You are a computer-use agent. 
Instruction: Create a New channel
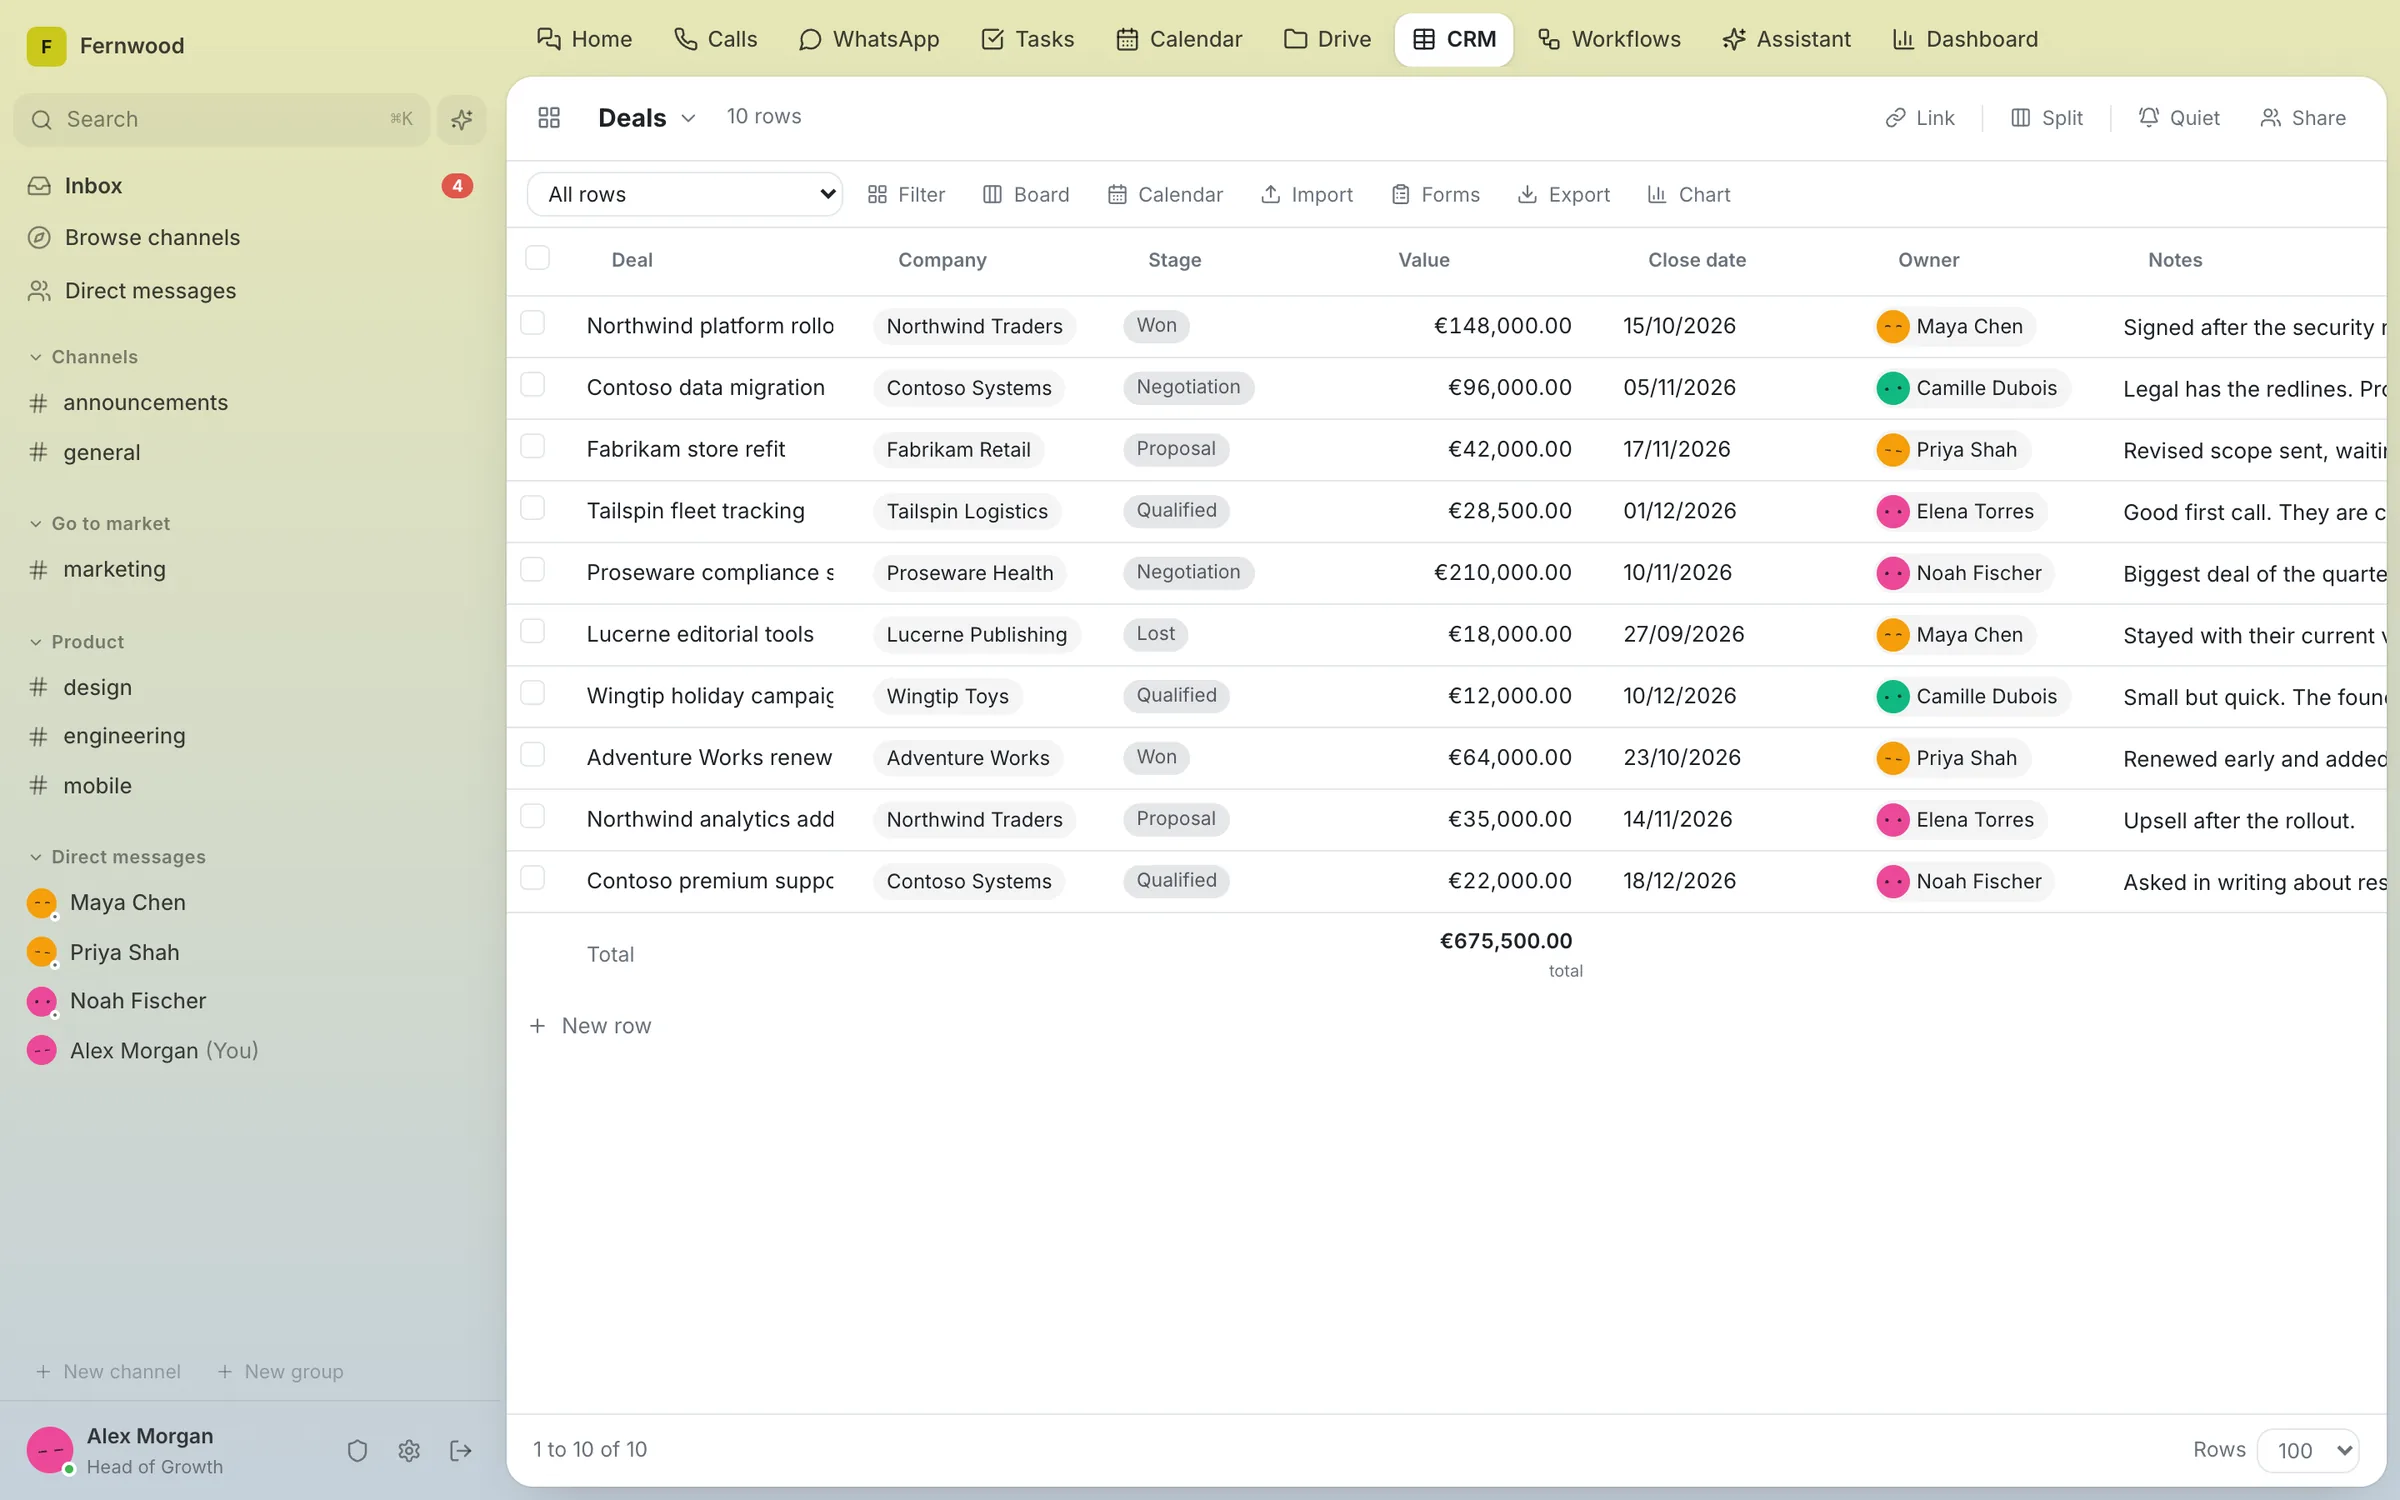pos(109,1372)
